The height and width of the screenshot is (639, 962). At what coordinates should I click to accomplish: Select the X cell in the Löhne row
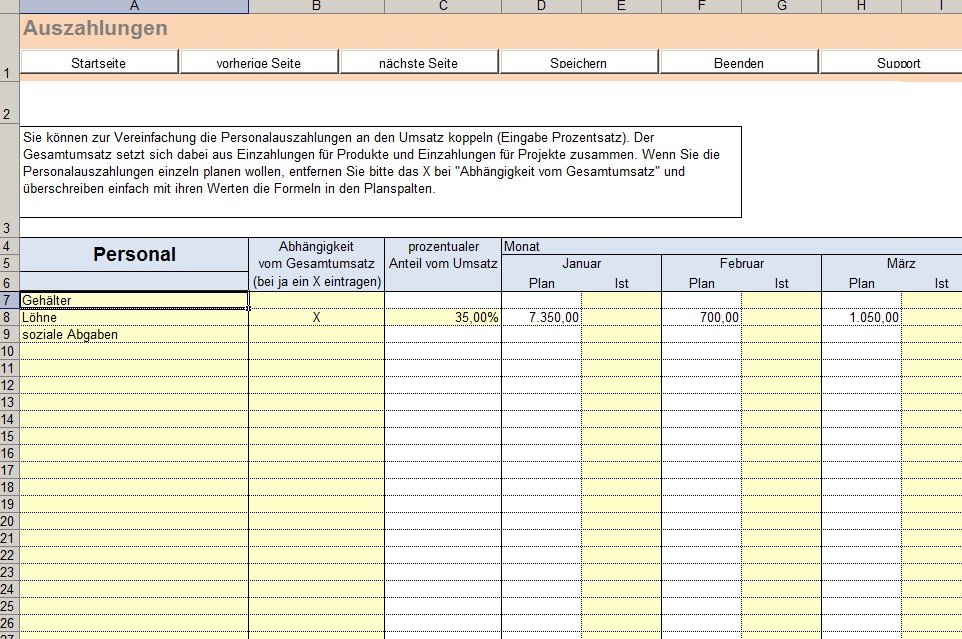316,317
